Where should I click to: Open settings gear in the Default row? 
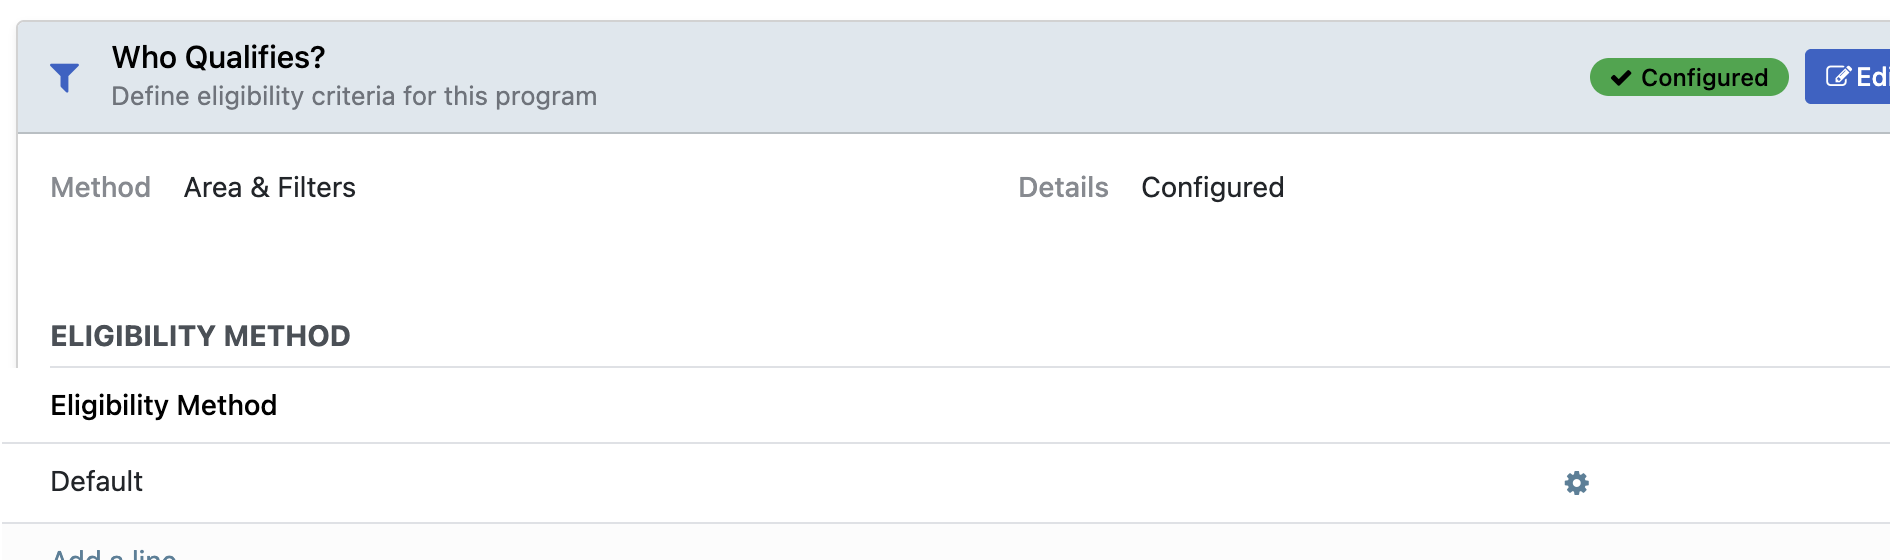tap(1576, 483)
